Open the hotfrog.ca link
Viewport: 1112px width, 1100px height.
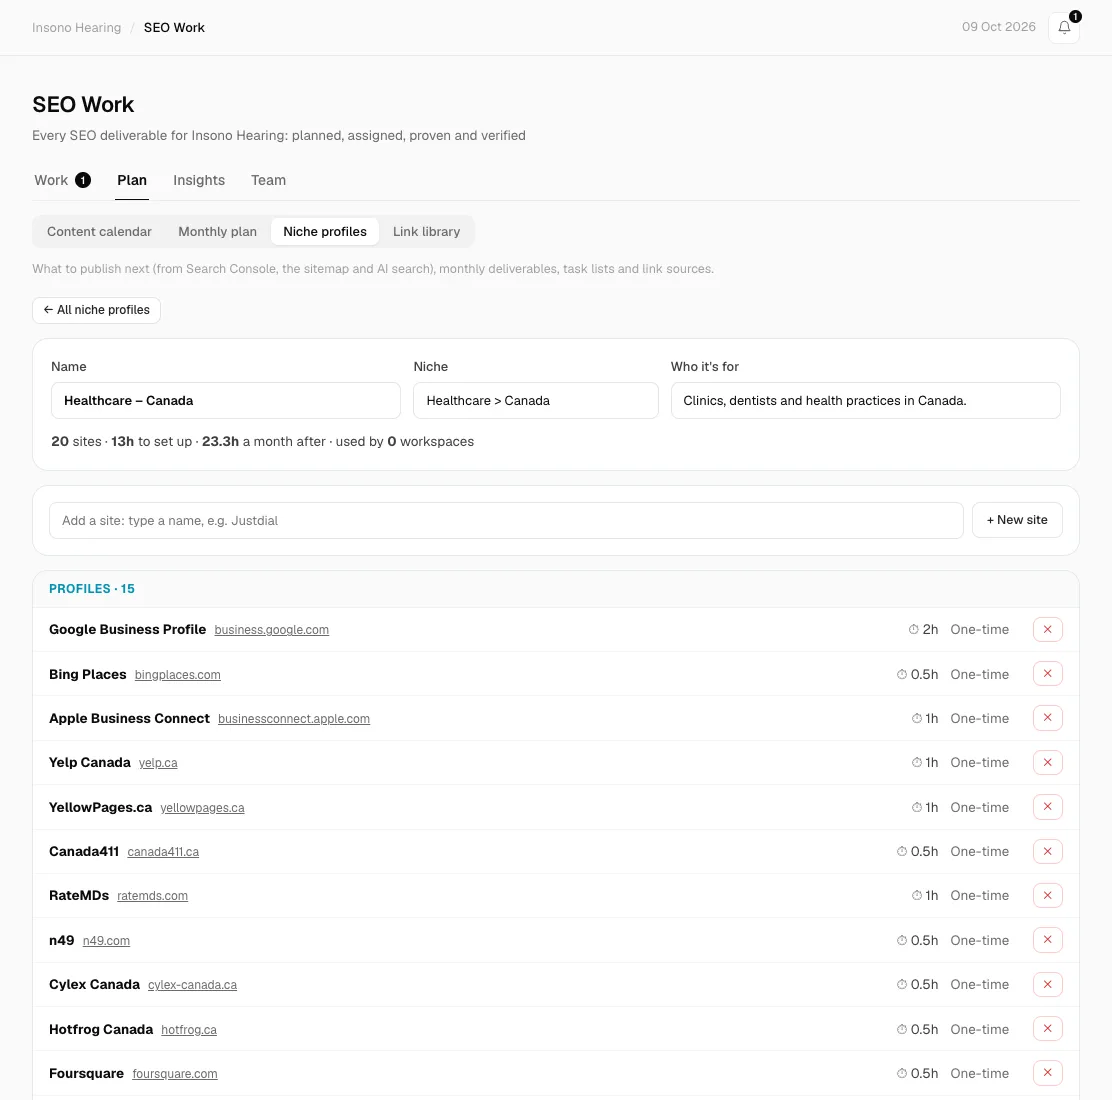pos(189,1030)
